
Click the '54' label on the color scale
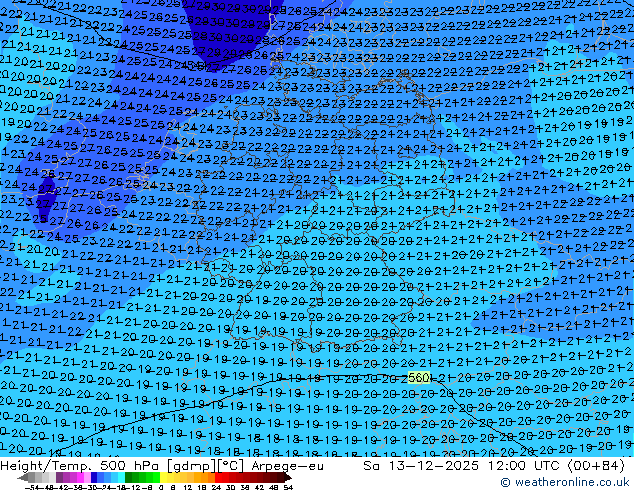click(288, 488)
